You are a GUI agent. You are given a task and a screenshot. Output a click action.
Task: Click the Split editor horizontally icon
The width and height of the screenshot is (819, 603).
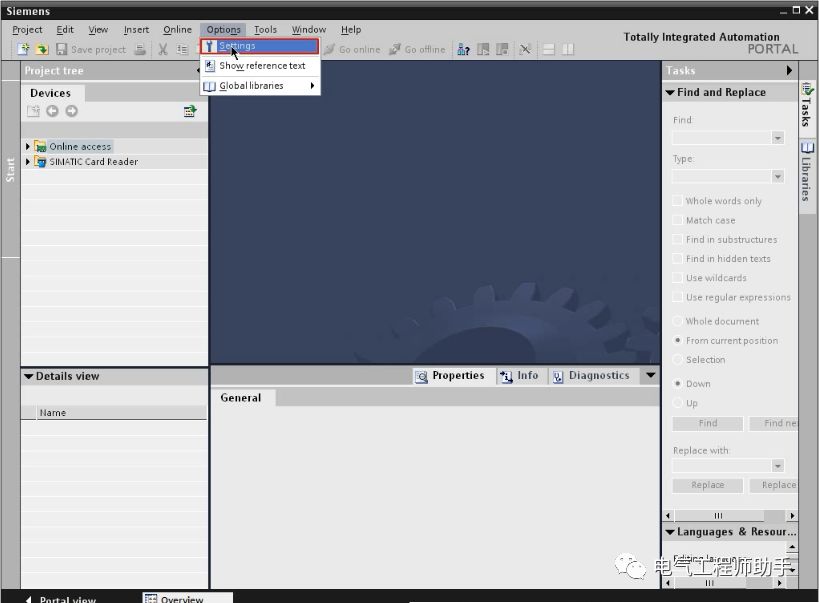coord(548,50)
